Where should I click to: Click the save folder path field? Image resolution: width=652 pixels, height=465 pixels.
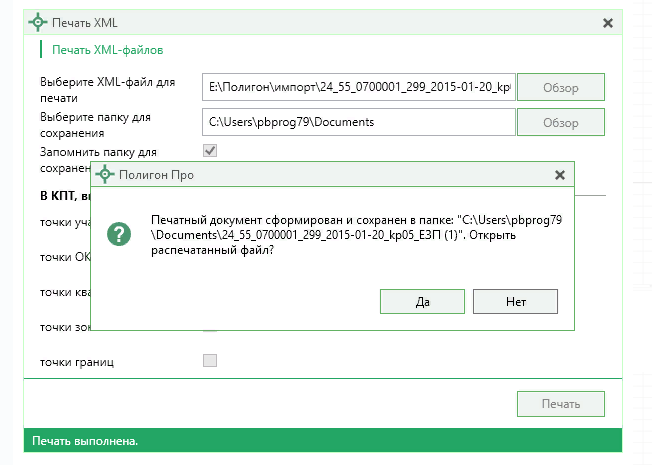357,122
